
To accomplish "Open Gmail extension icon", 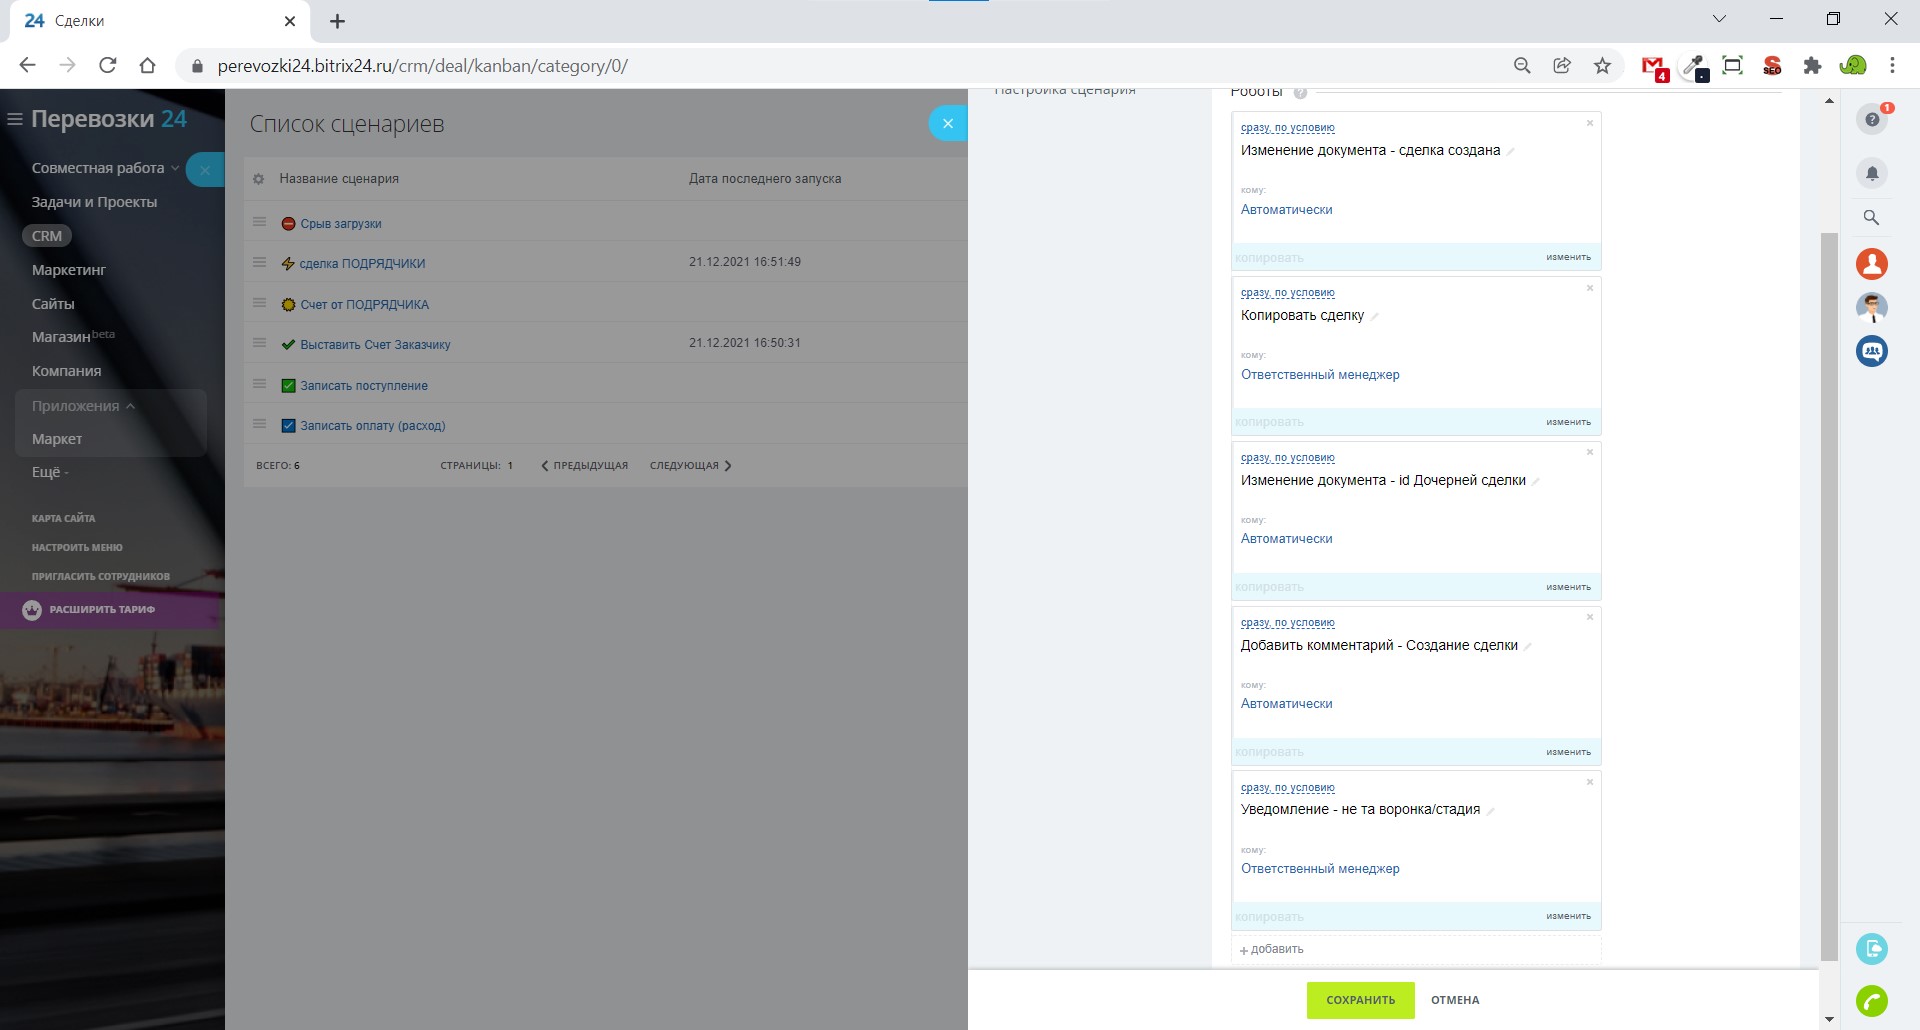I will pyautogui.click(x=1655, y=67).
